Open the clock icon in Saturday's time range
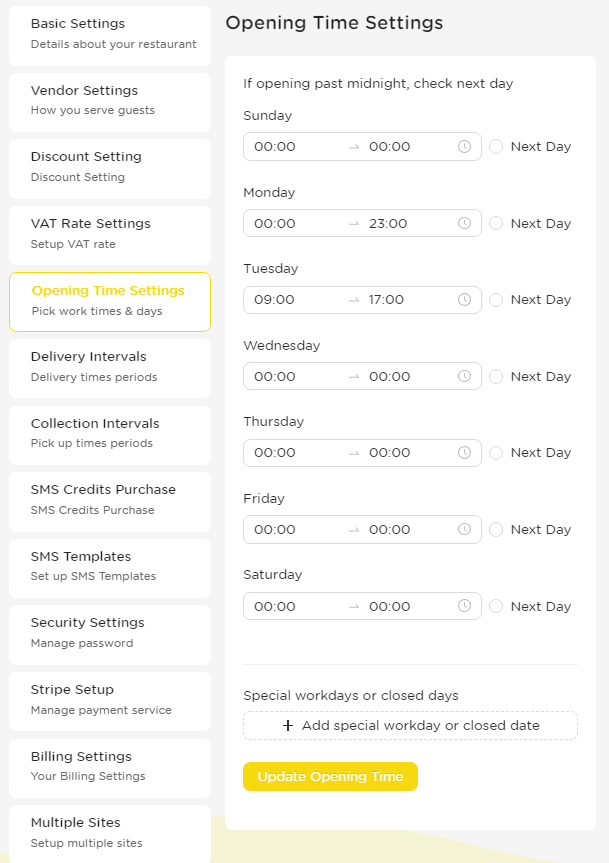This screenshot has width=609, height=863. point(464,606)
